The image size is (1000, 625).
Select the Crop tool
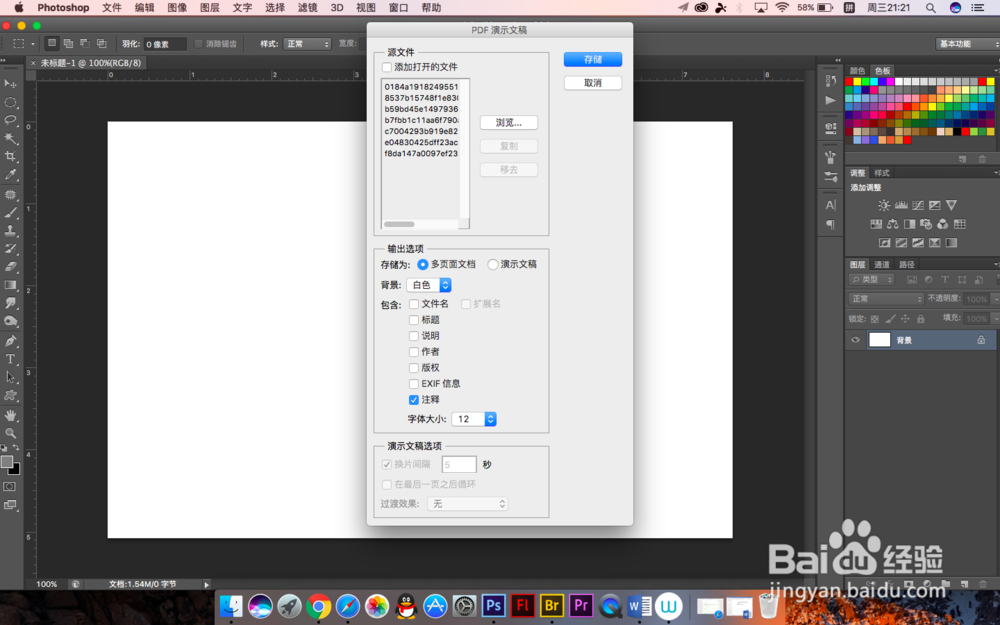point(11,155)
